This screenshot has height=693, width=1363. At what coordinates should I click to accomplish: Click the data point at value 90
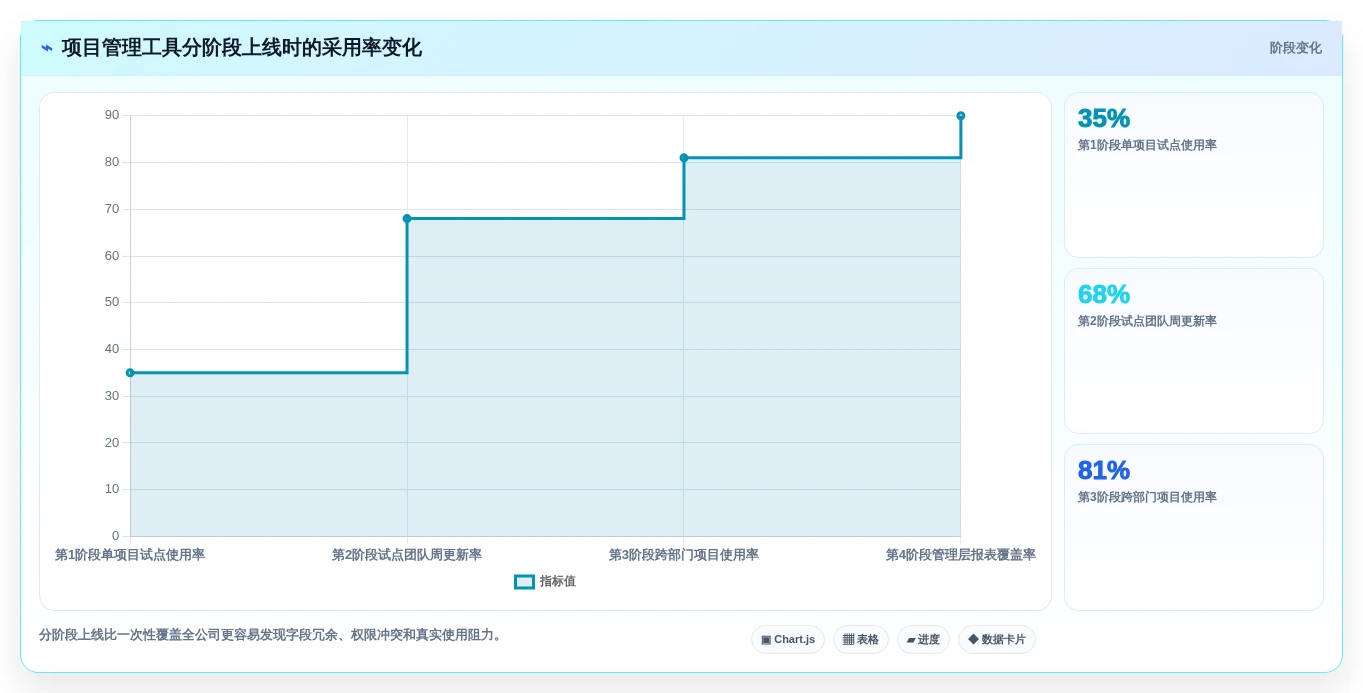pos(961,116)
